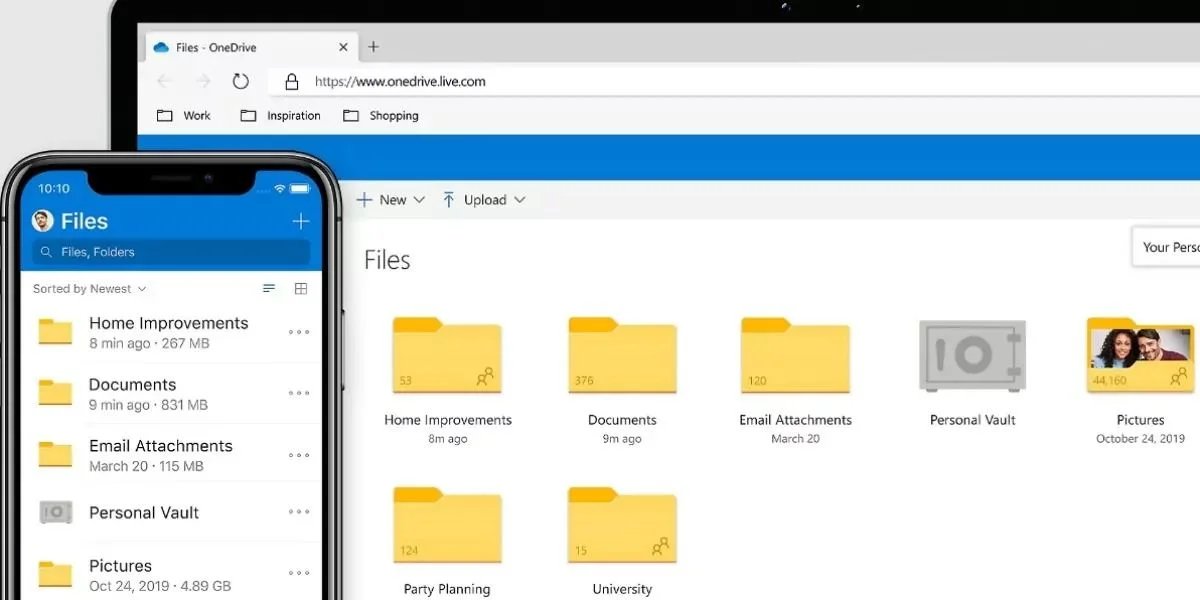The width and height of the screenshot is (1200, 600).
Task: Tap the profile avatar in phone app
Action: tap(43, 221)
